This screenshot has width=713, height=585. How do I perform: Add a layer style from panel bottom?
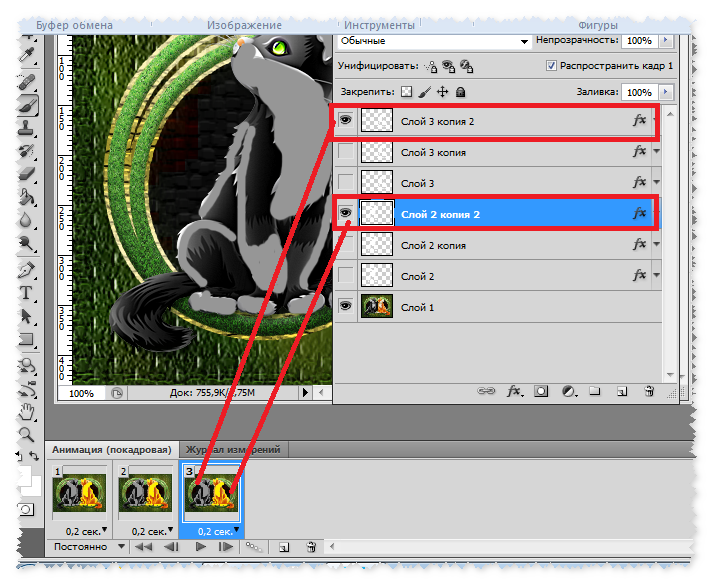click(514, 391)
